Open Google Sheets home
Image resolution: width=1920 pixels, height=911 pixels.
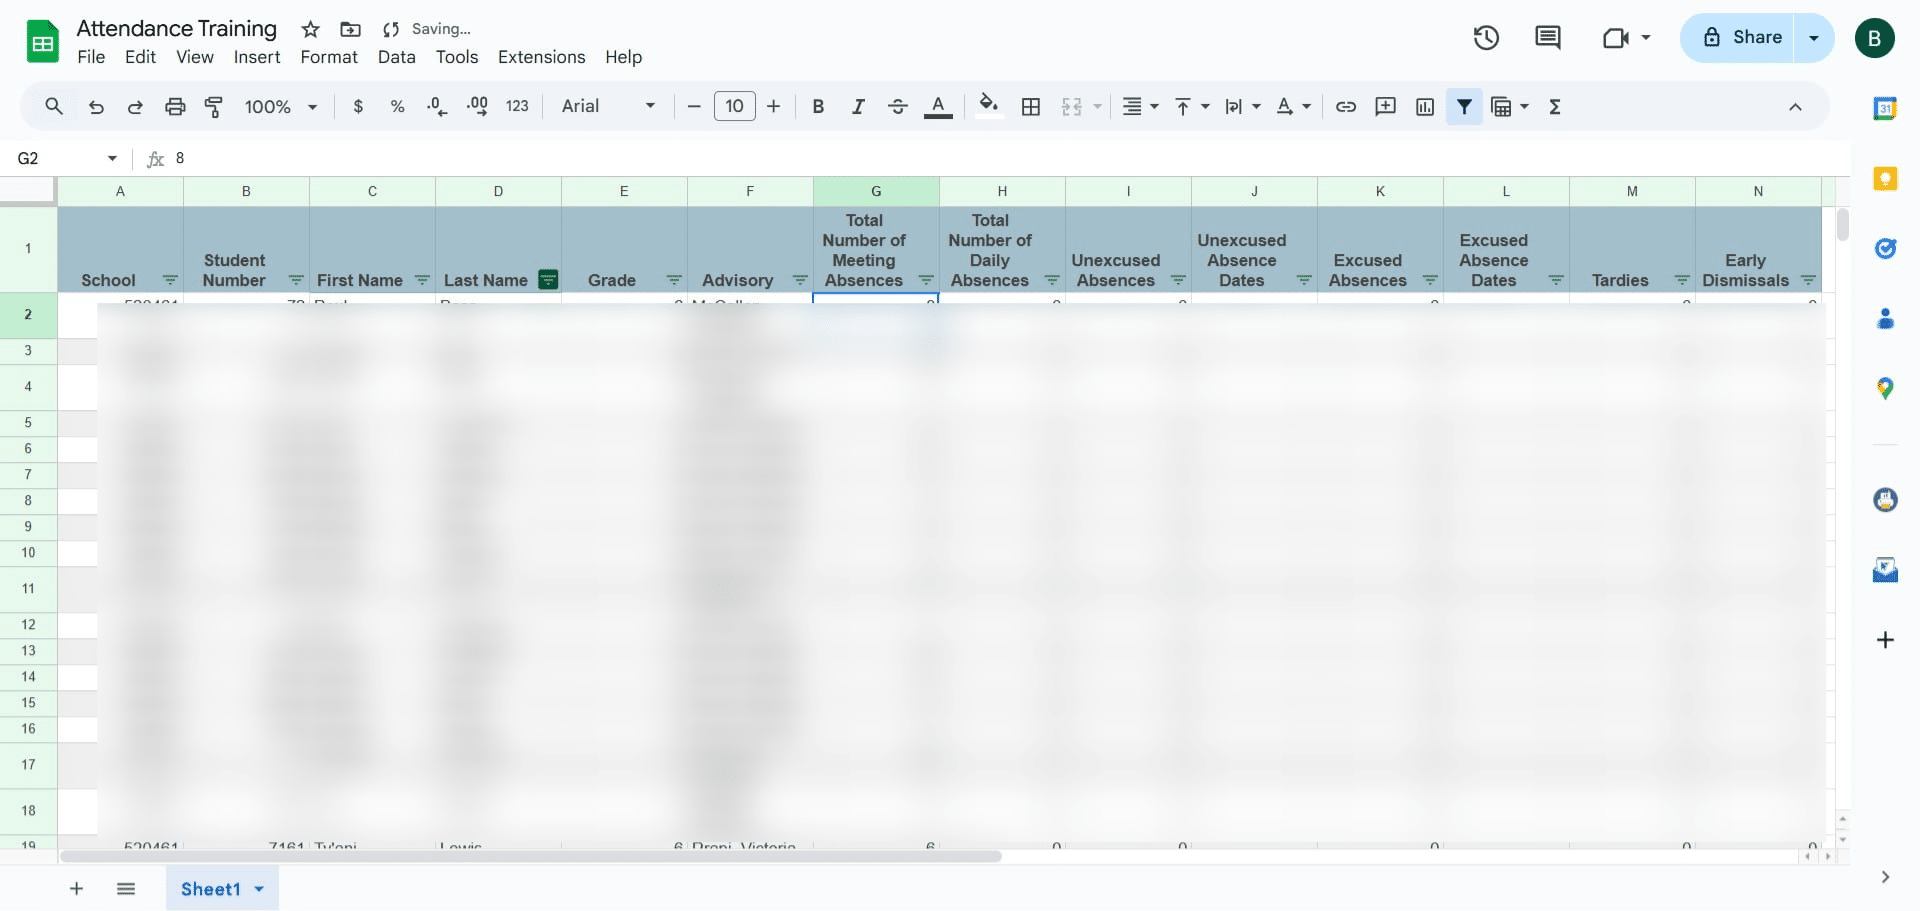click(x=42, y=42)
